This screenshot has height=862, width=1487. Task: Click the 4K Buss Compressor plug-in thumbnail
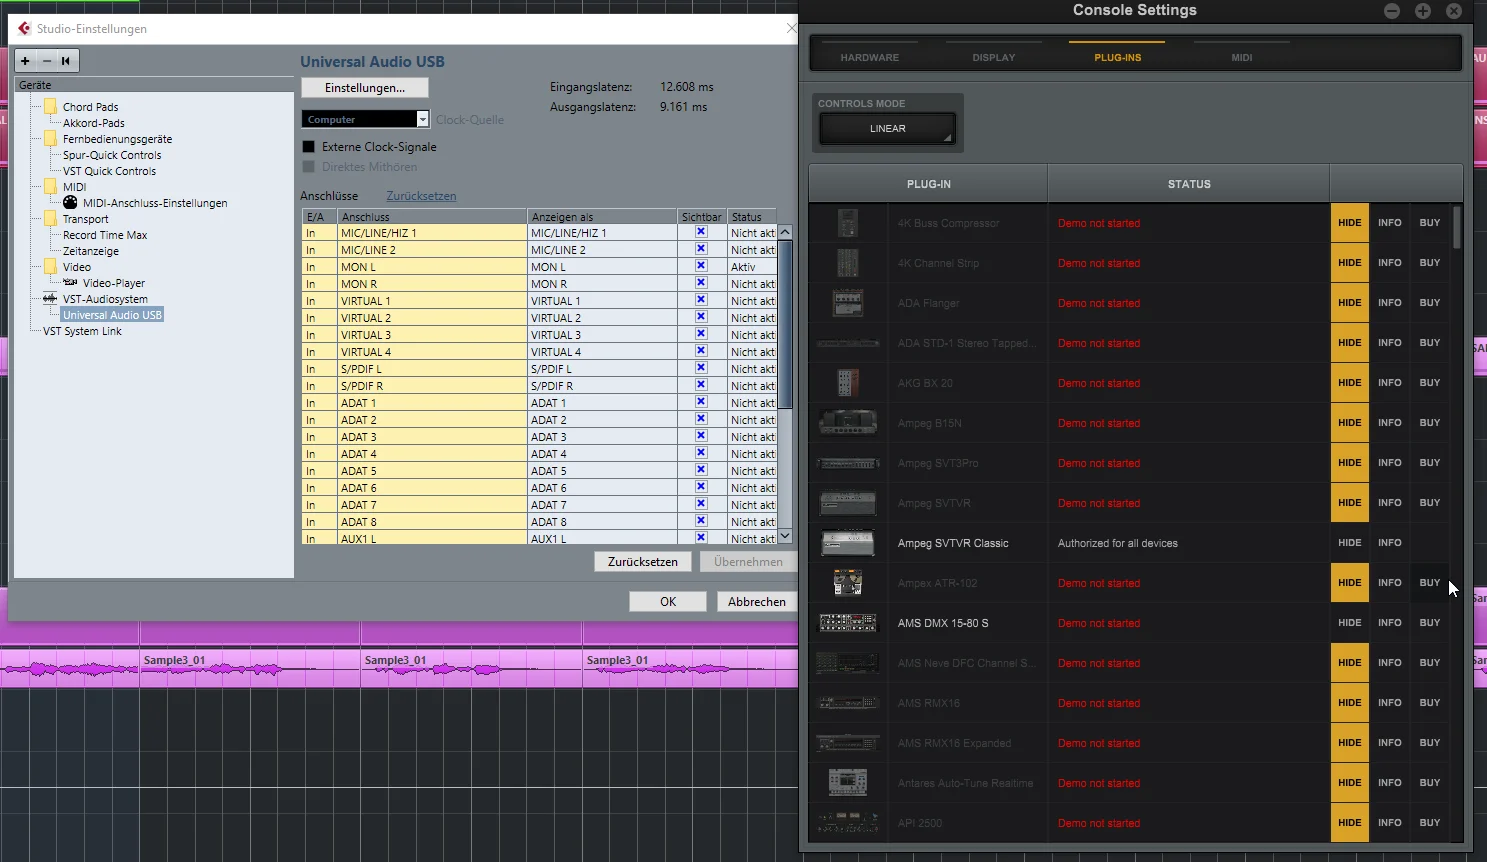[848, 223]
